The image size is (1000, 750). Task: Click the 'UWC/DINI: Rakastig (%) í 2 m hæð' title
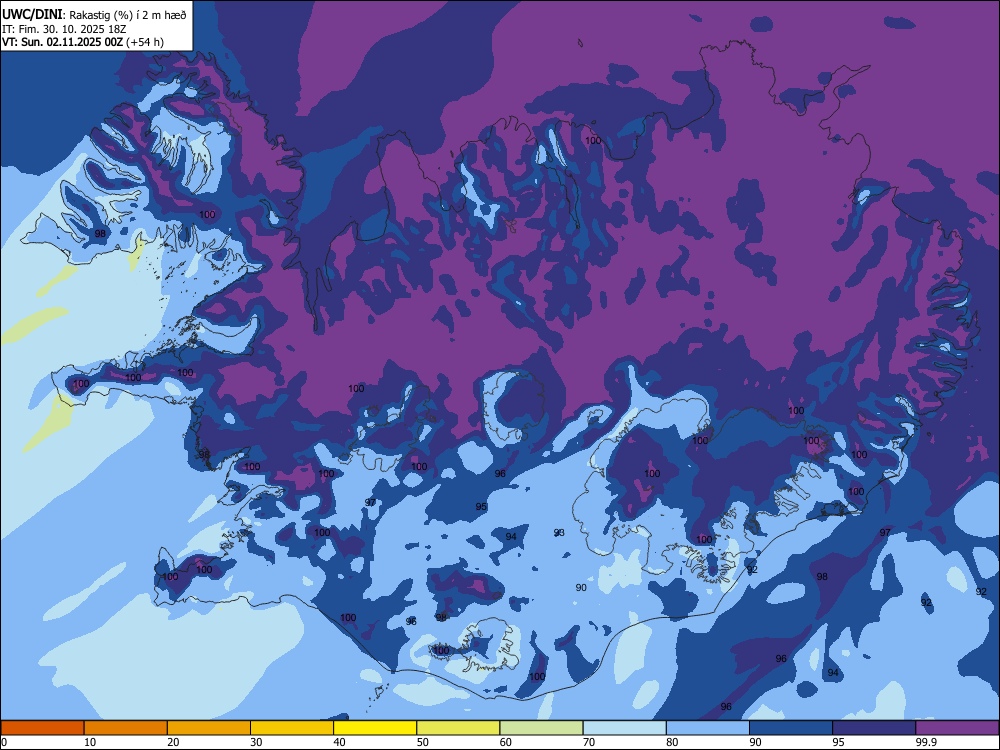pyautogui.click(x=94, y=15)
